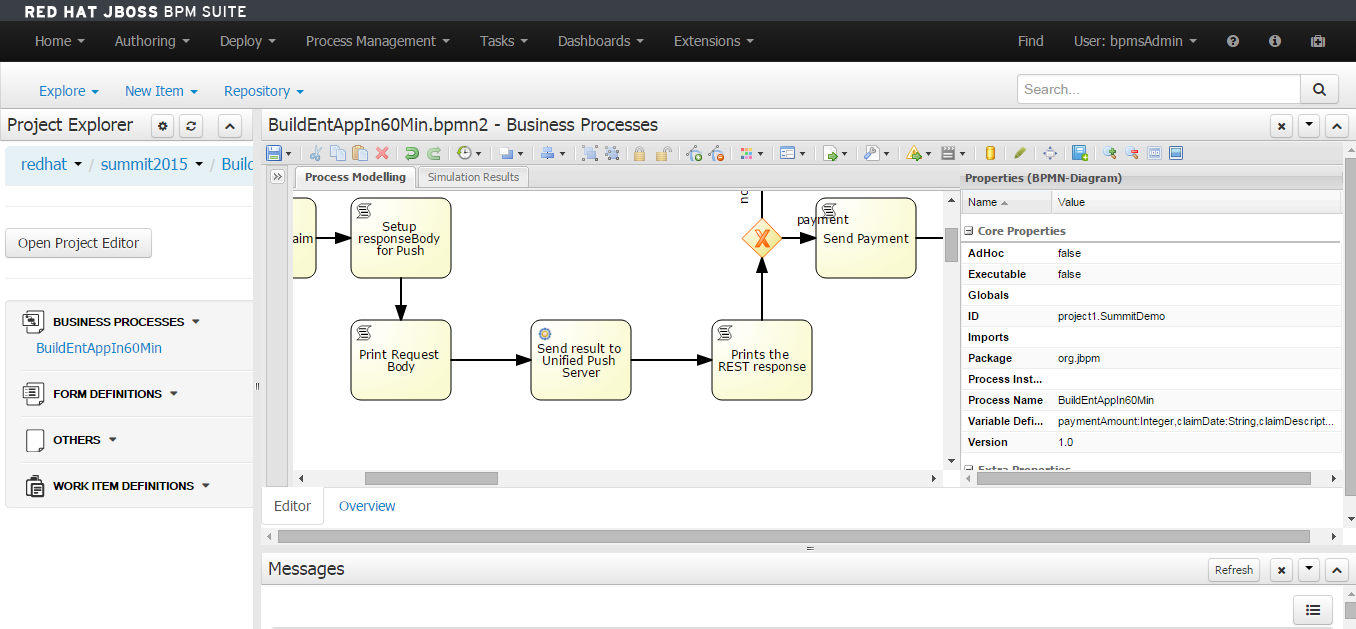Viewport: 1356px width, 629px height.
Task: Click the help question mark icon
Action: [x=1233, y=41]
